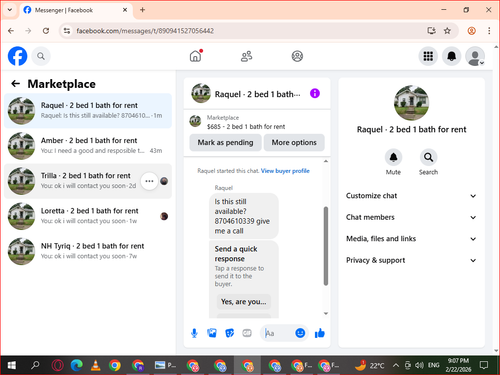Screen dimensions: 500x375
Task: Launch Microsoft Edge from taskbar
Action: click(x=77, y=365)
